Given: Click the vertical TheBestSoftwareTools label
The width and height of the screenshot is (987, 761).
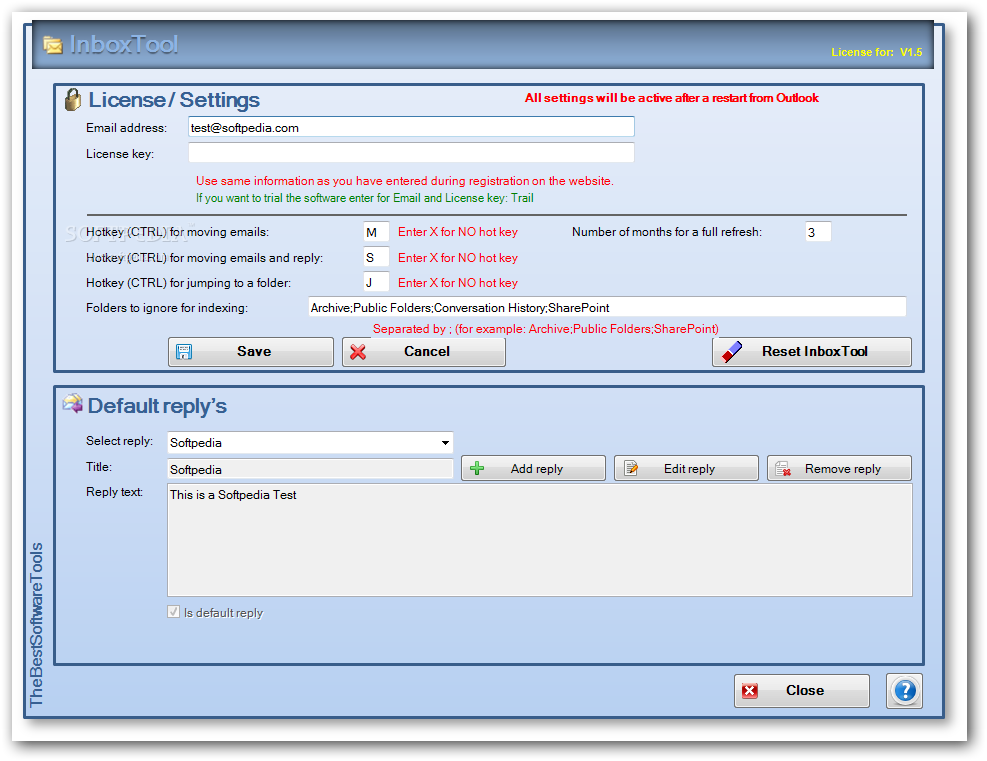Looking at the screenshot, I should click(37, 624).
